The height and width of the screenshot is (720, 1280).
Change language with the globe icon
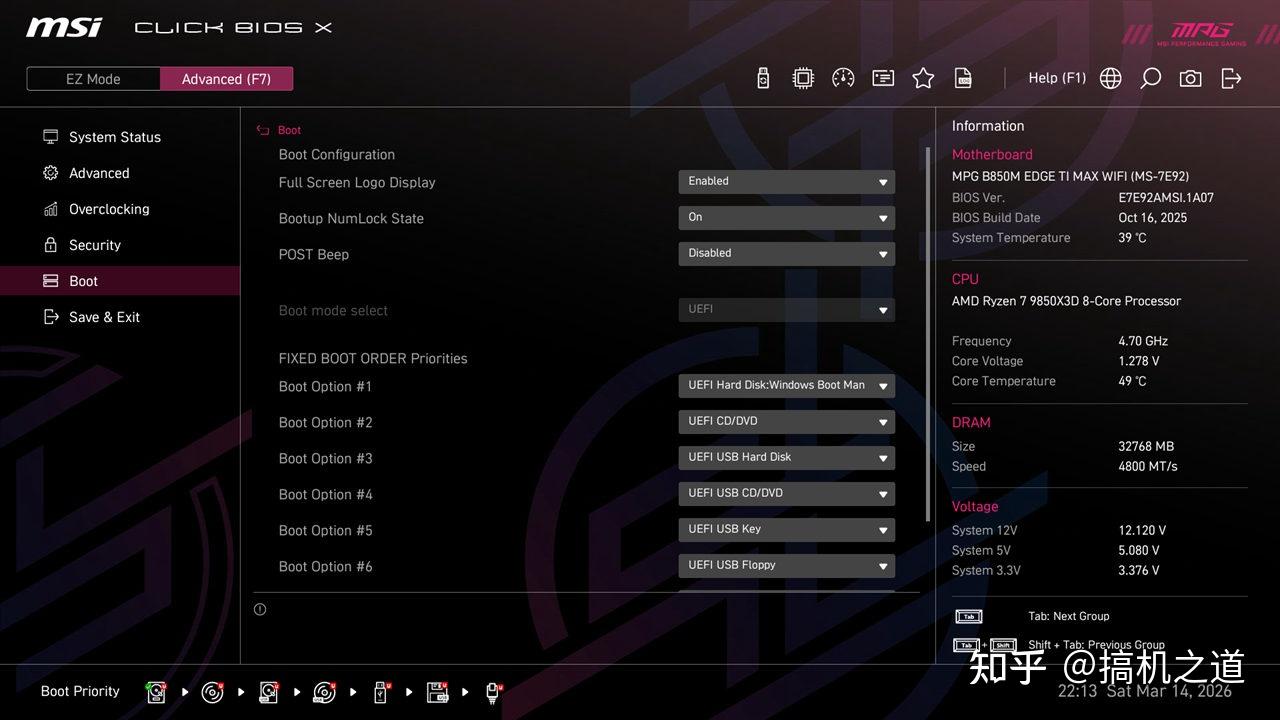[x=1110, y=78]
